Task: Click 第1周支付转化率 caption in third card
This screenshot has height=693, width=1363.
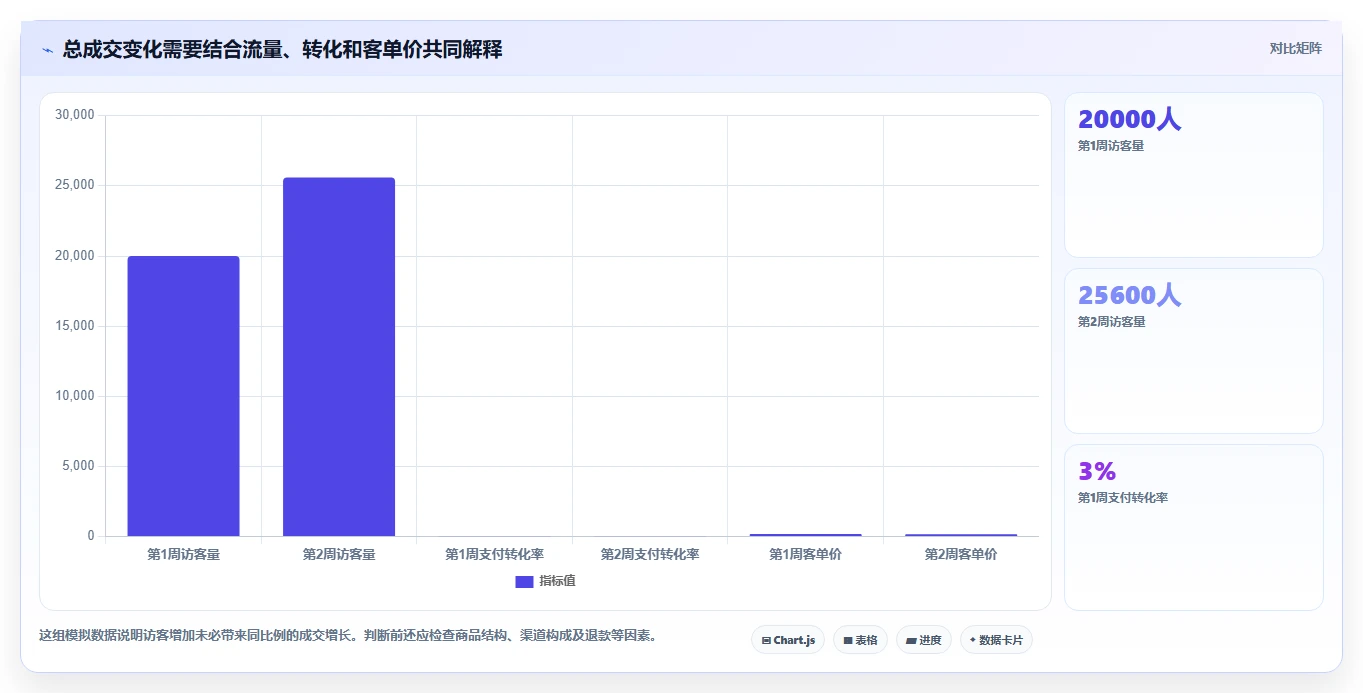Action: [1122, 498]
